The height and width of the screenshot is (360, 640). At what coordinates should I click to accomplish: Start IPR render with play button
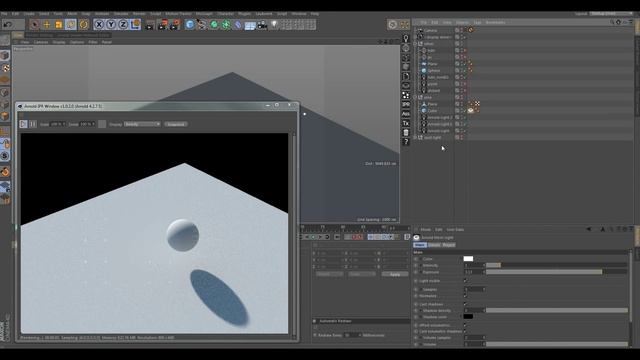[x=23, y=124]
